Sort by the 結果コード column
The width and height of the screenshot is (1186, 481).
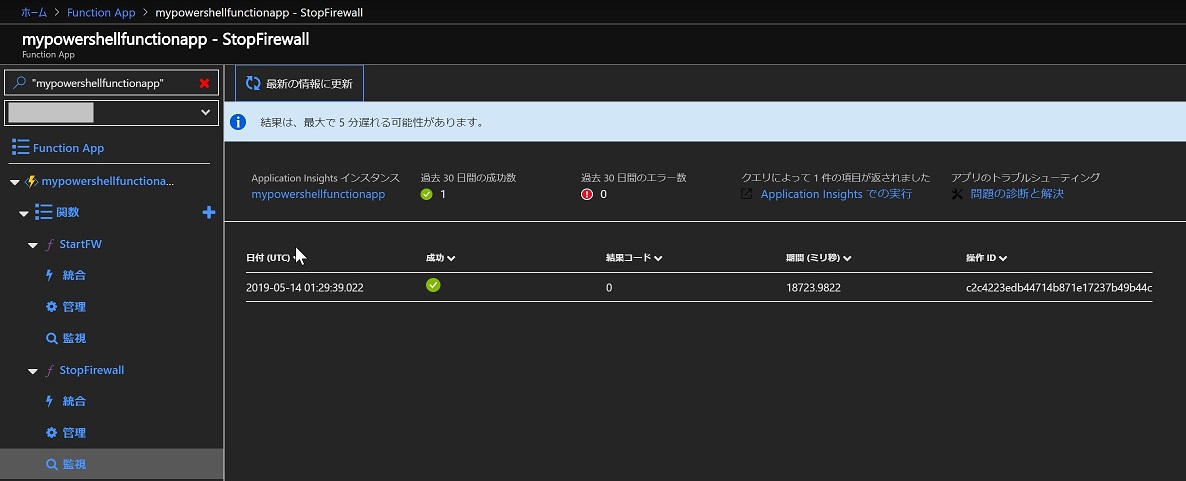tap(634, 258)
